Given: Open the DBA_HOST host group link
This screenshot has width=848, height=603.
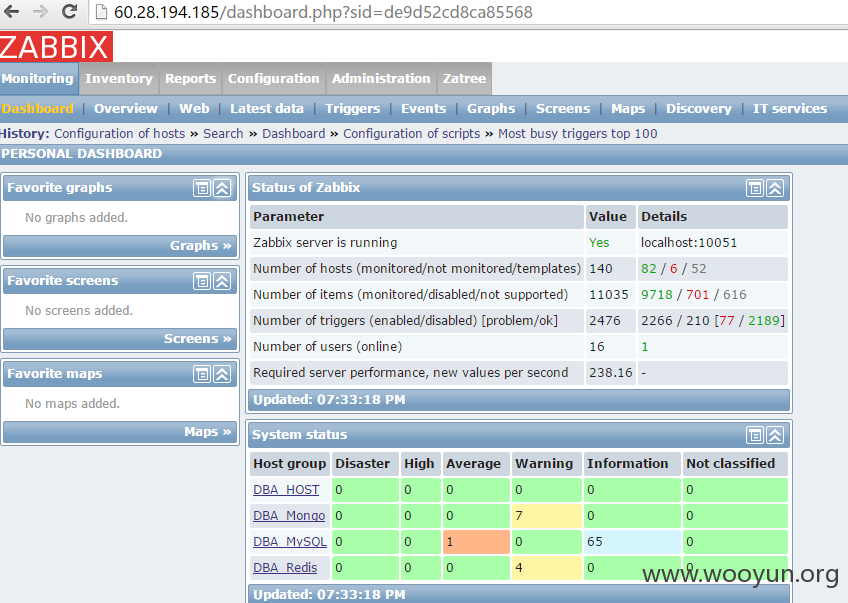Looking at the screenshot, I should pyautogui.click(x=286, y=489).
